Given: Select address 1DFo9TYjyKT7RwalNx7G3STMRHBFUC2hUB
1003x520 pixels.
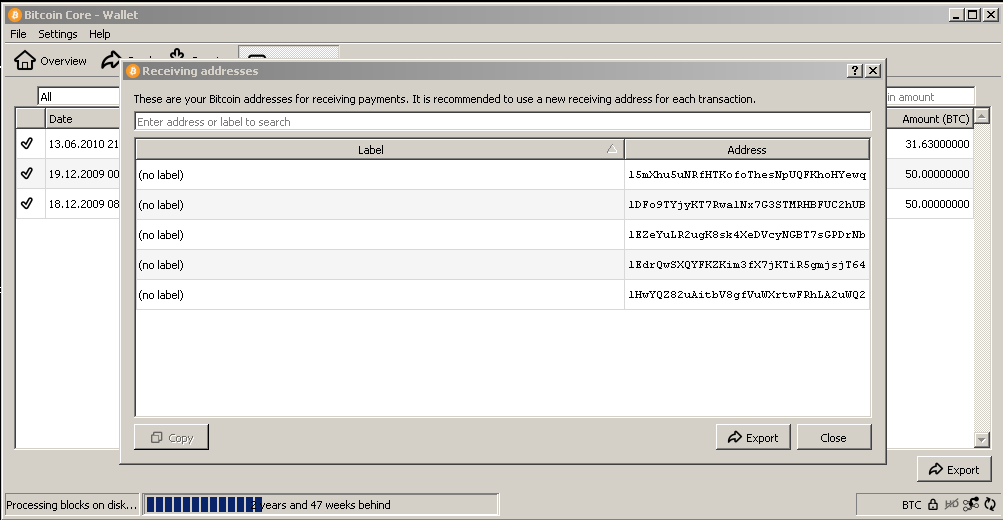Looking at the screenshot, I should coord(746,205).
